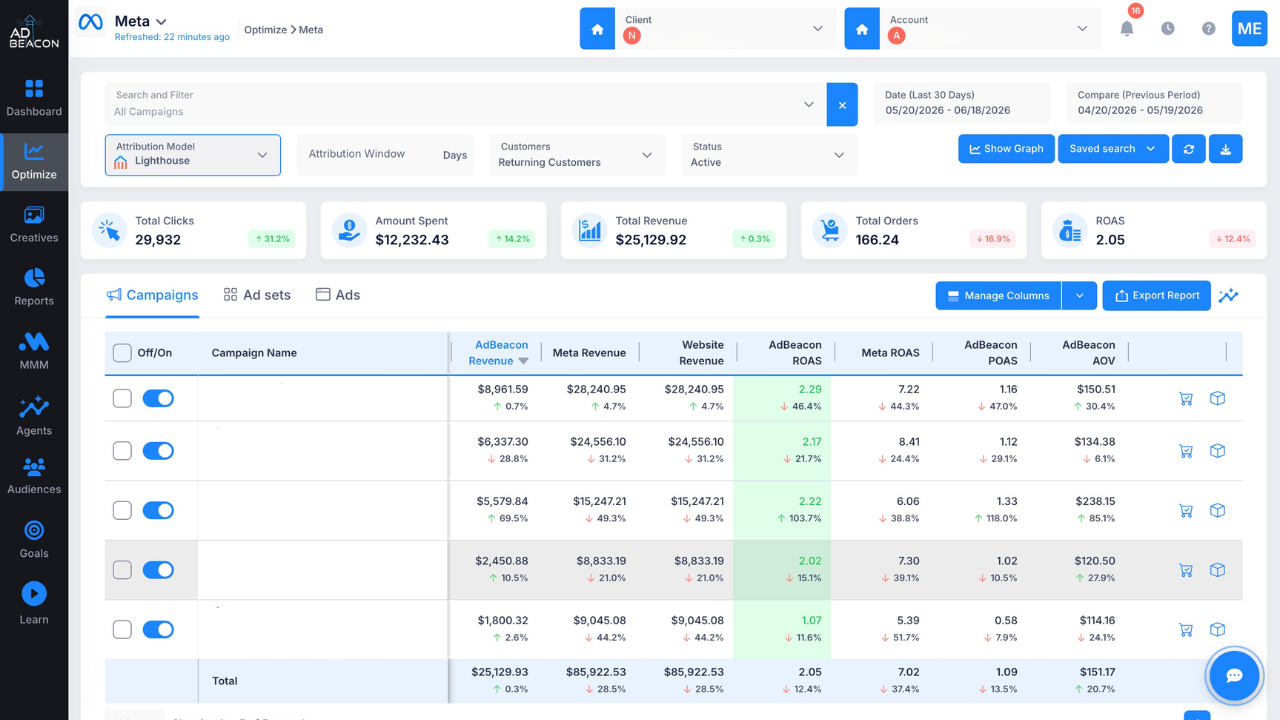Image resolution: width=1280 pixels, height=720 pixels.
Task: Click the Manage Columns button
Action: (x=998, y=295)
